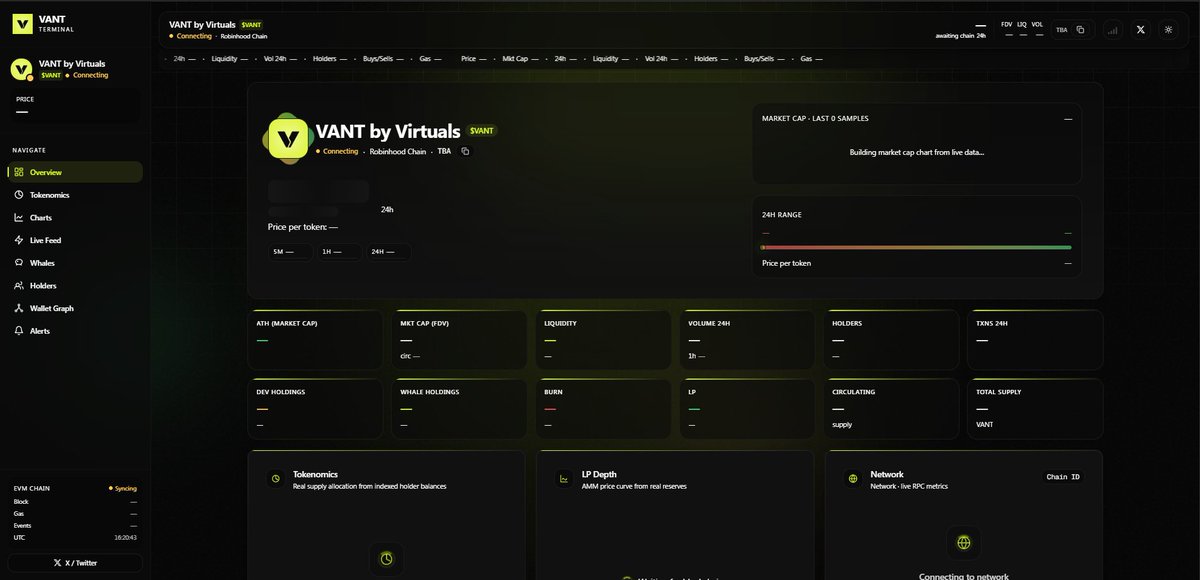Toggle the theme with the sun icon

(1169, 30)
